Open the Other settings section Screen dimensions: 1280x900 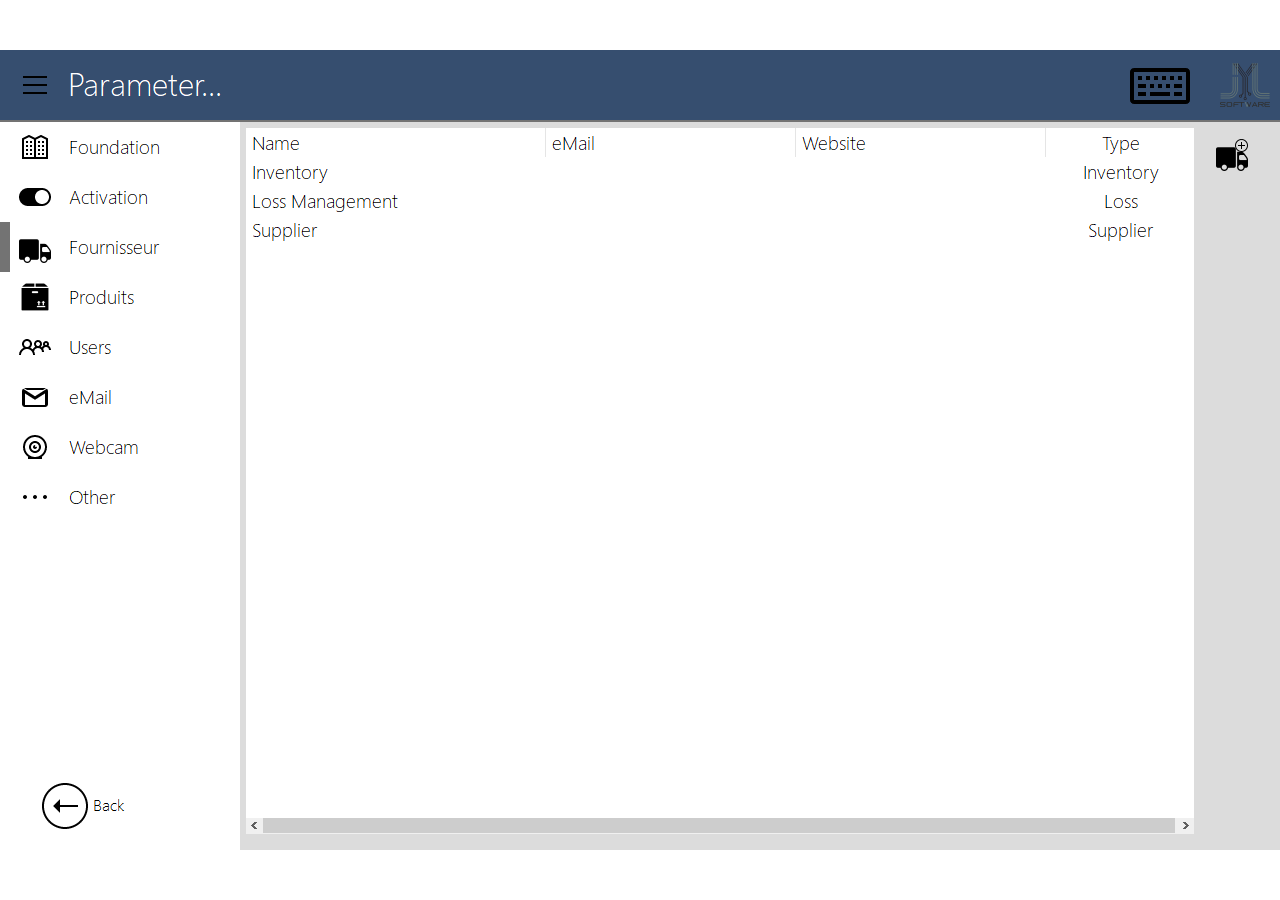91,497
